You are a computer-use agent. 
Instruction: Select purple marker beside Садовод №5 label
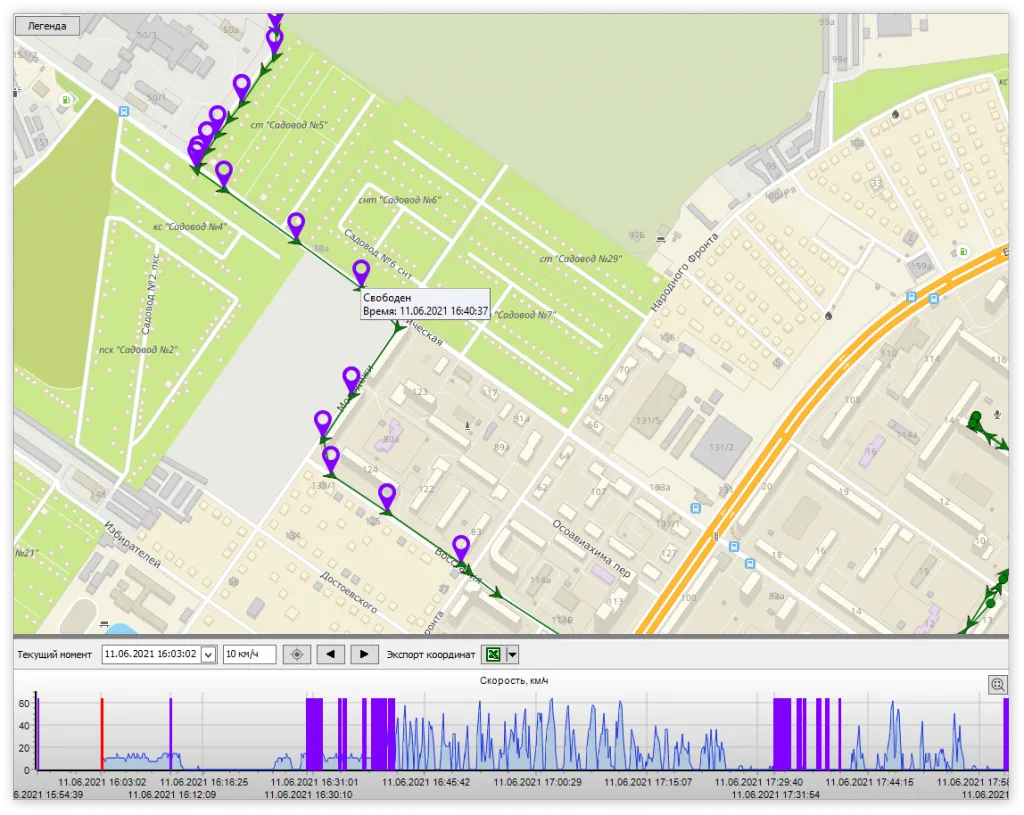[242, 88]
